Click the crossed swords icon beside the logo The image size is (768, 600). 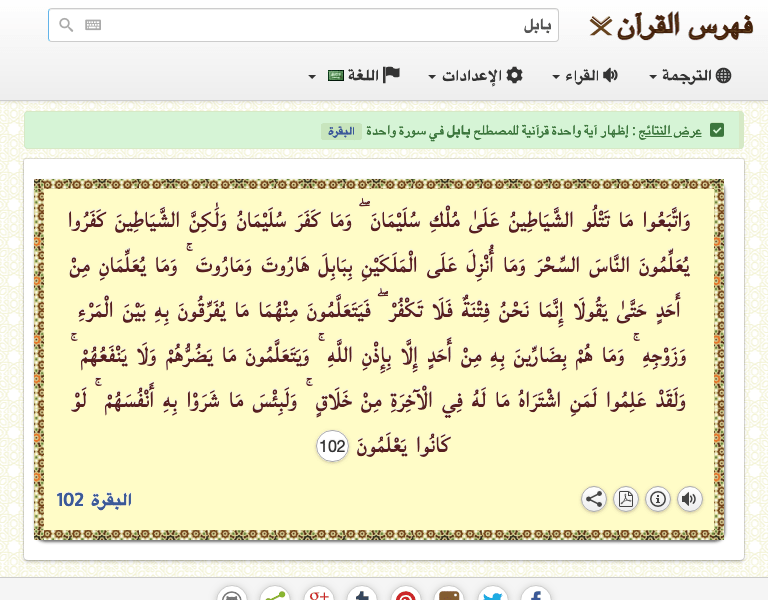coord(600,26)
